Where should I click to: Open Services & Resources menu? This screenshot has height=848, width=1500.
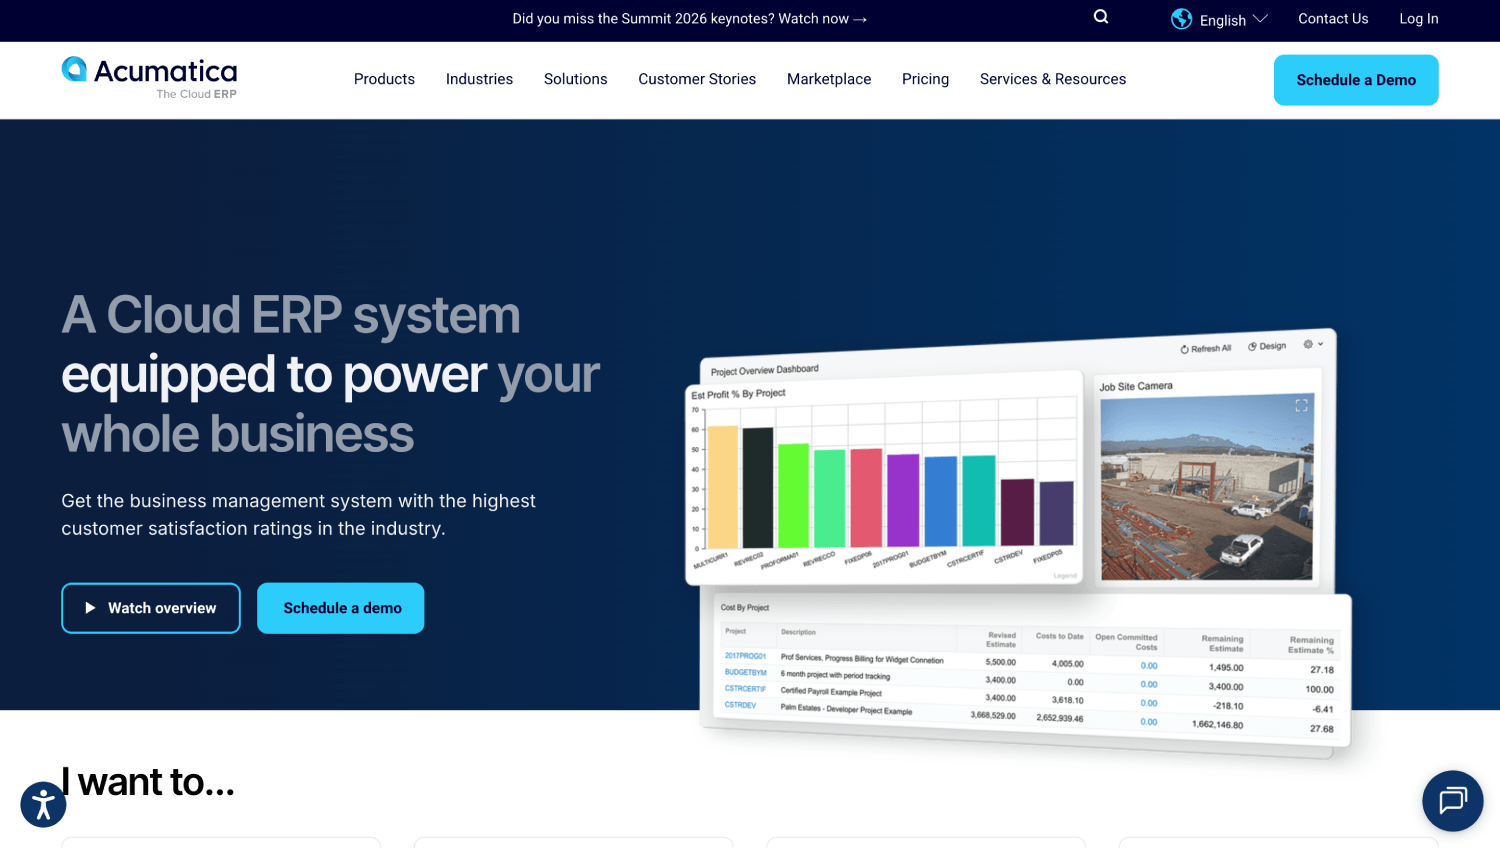coord(1053,79)
